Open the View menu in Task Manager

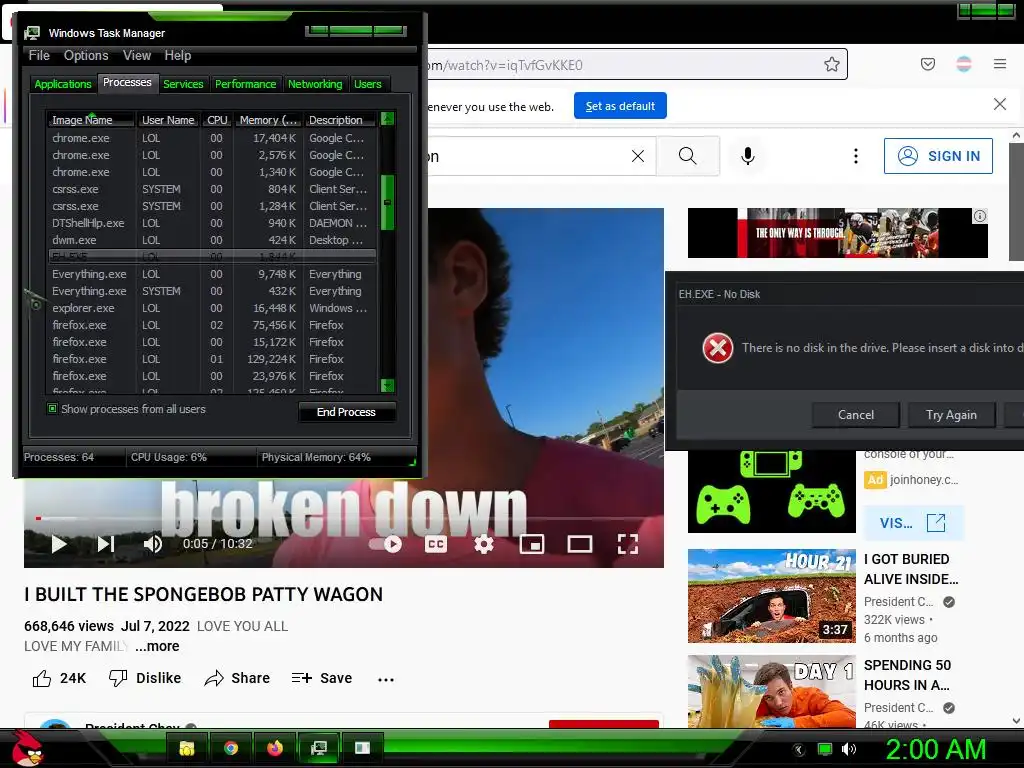[137, 56]
